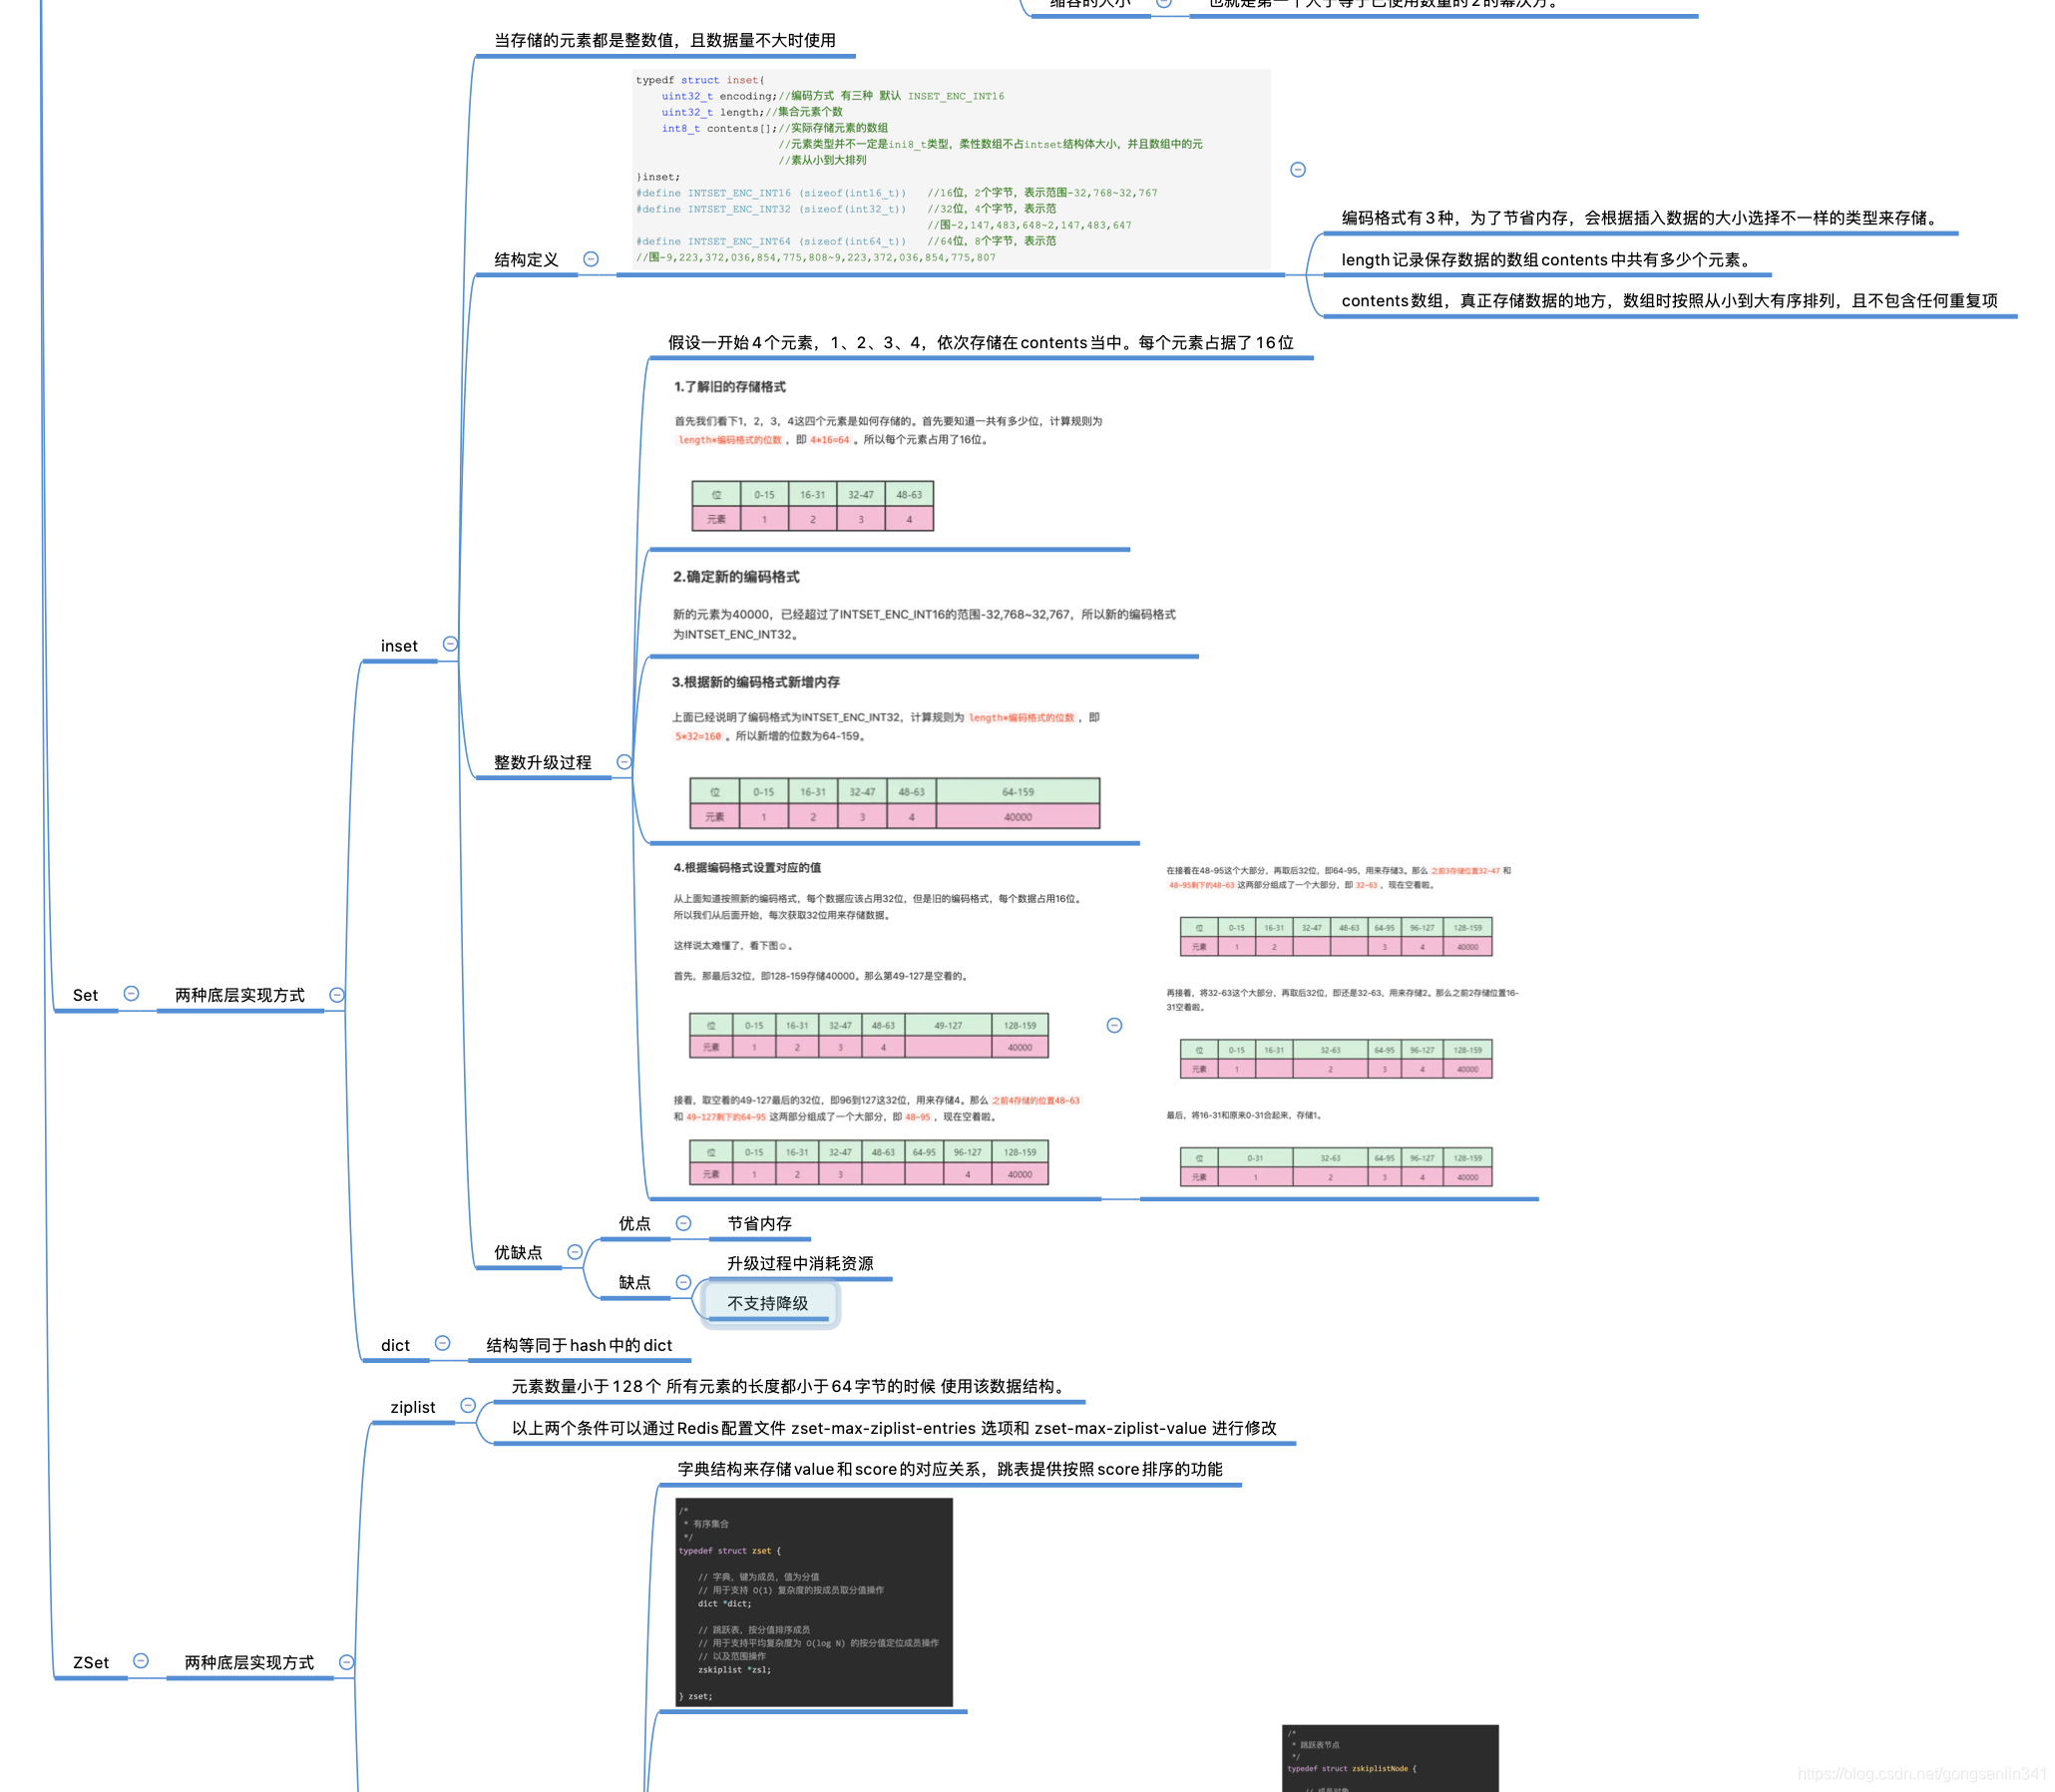Collapse the inset branch toggle
This screenshot has height=1792, width=2055.
click(450, 644)
